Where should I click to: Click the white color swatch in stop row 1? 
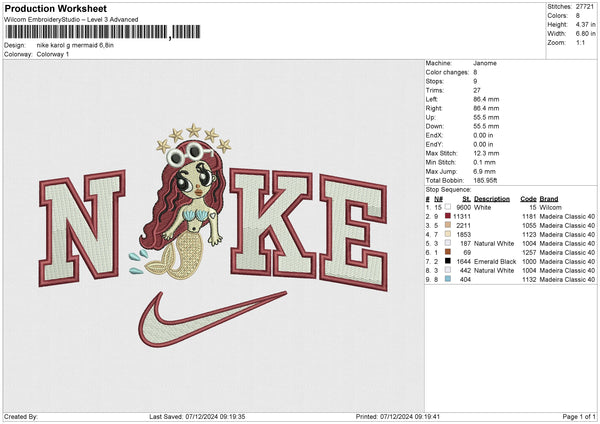(x=448, y=207)
